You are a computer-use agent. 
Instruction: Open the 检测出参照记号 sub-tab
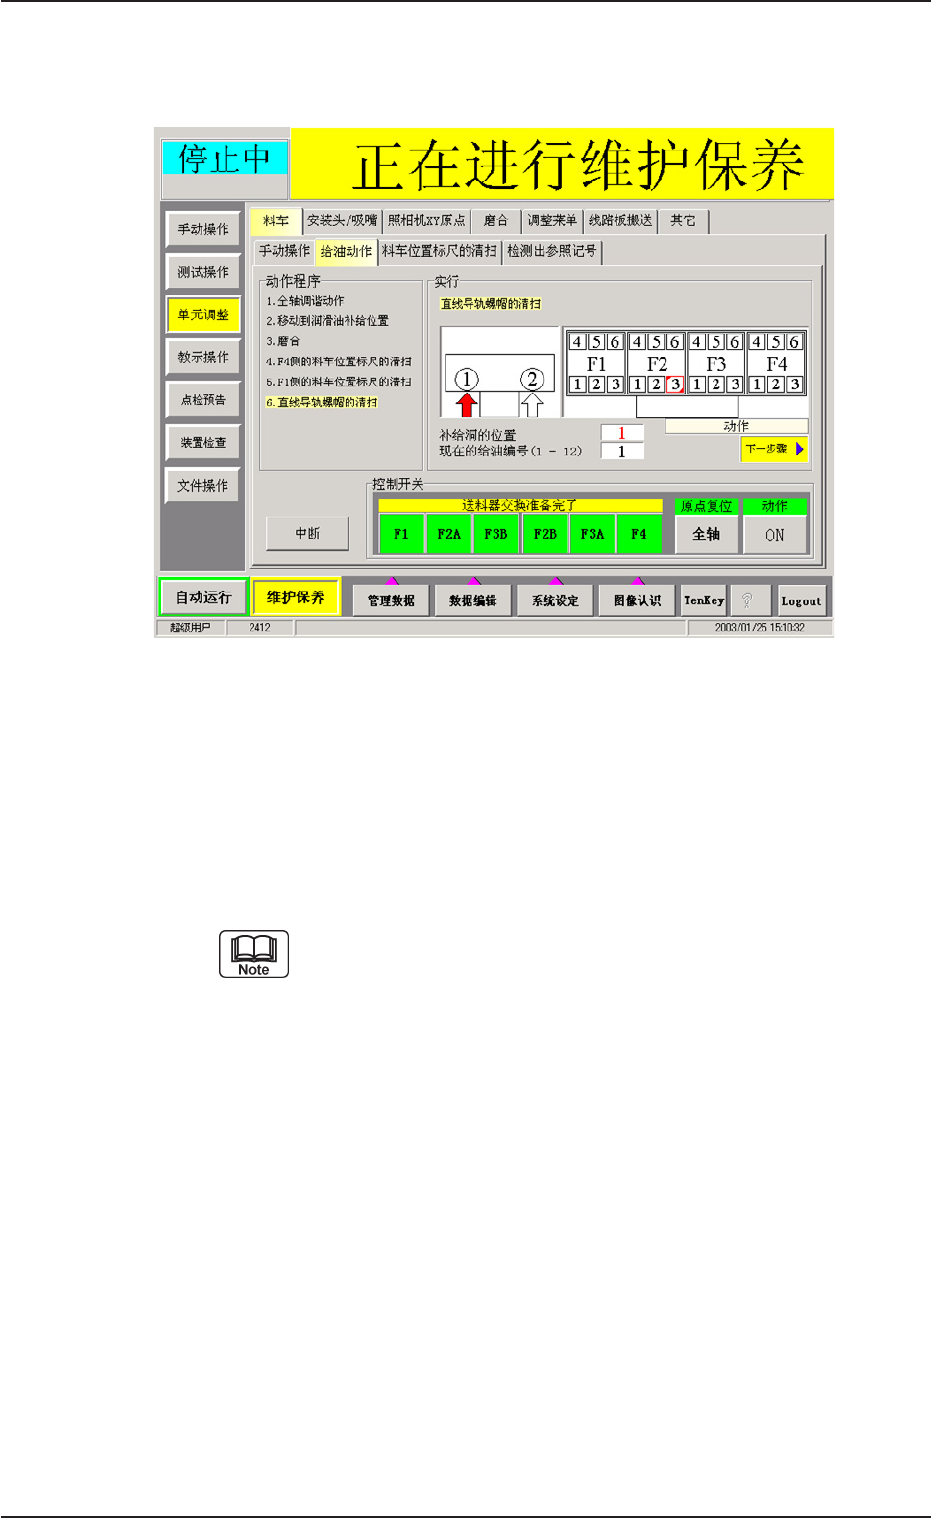tap(552, 251)
